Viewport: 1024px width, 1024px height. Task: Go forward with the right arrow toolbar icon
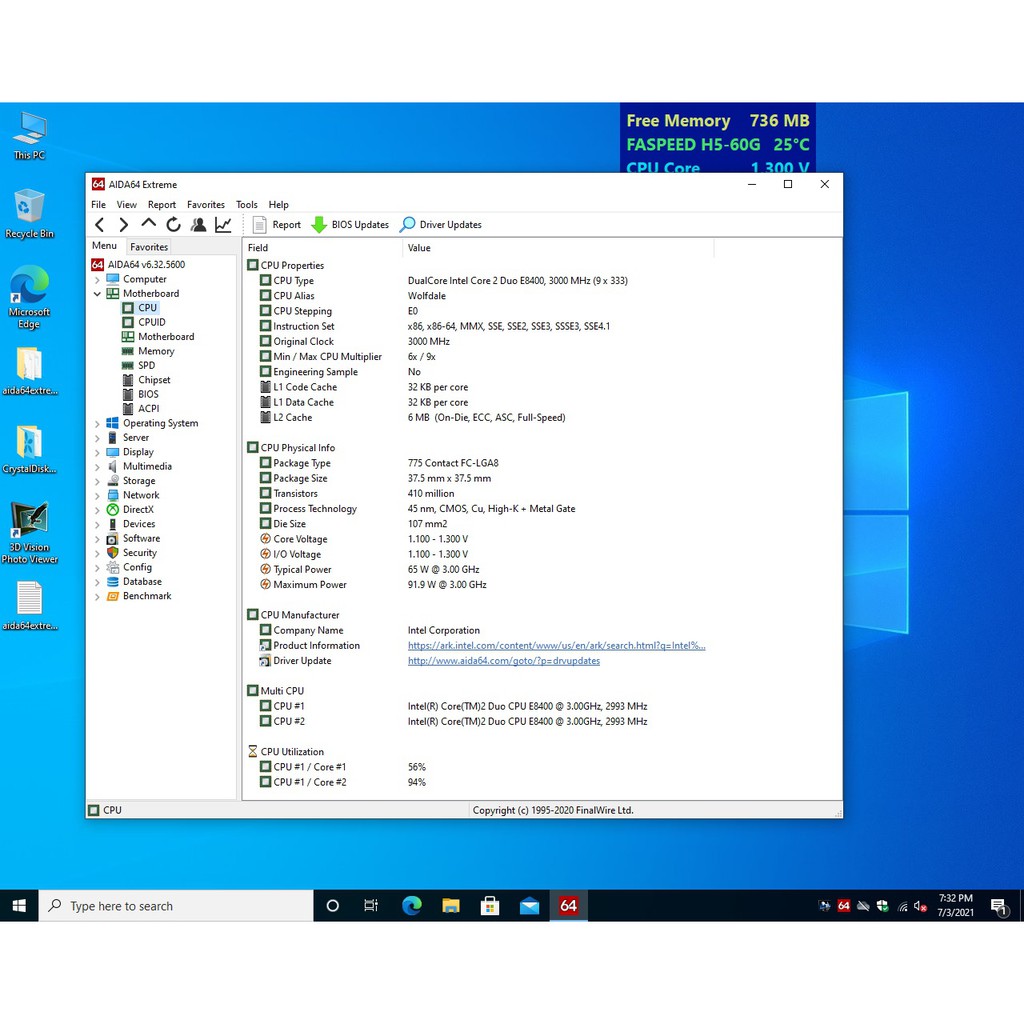123,225
